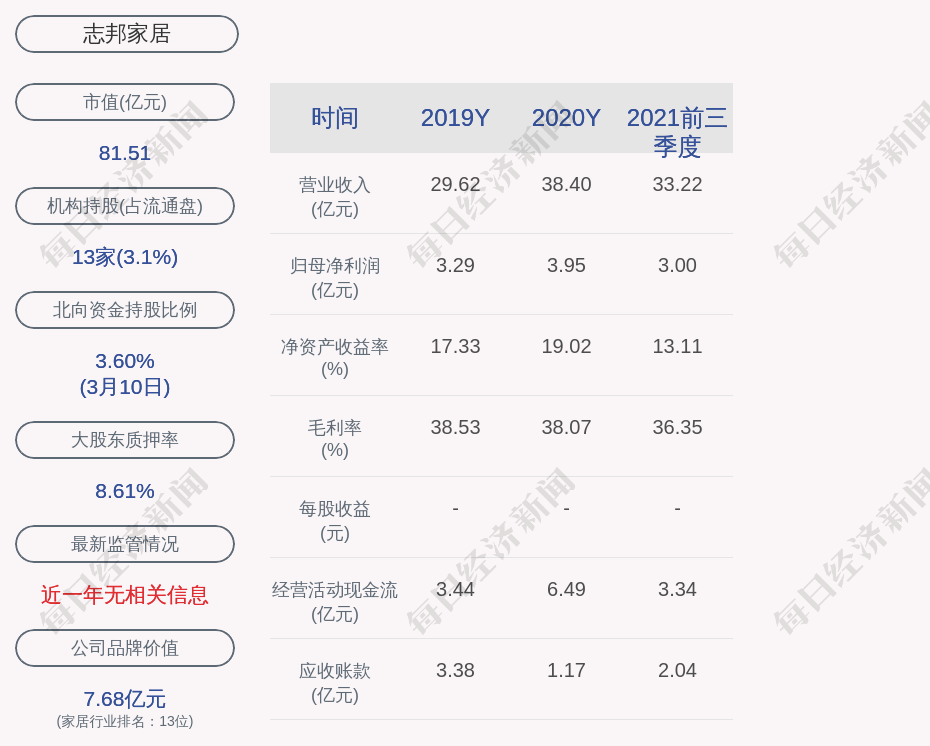Select the 北向资金持股比例 label pill

tap(125, 310)
